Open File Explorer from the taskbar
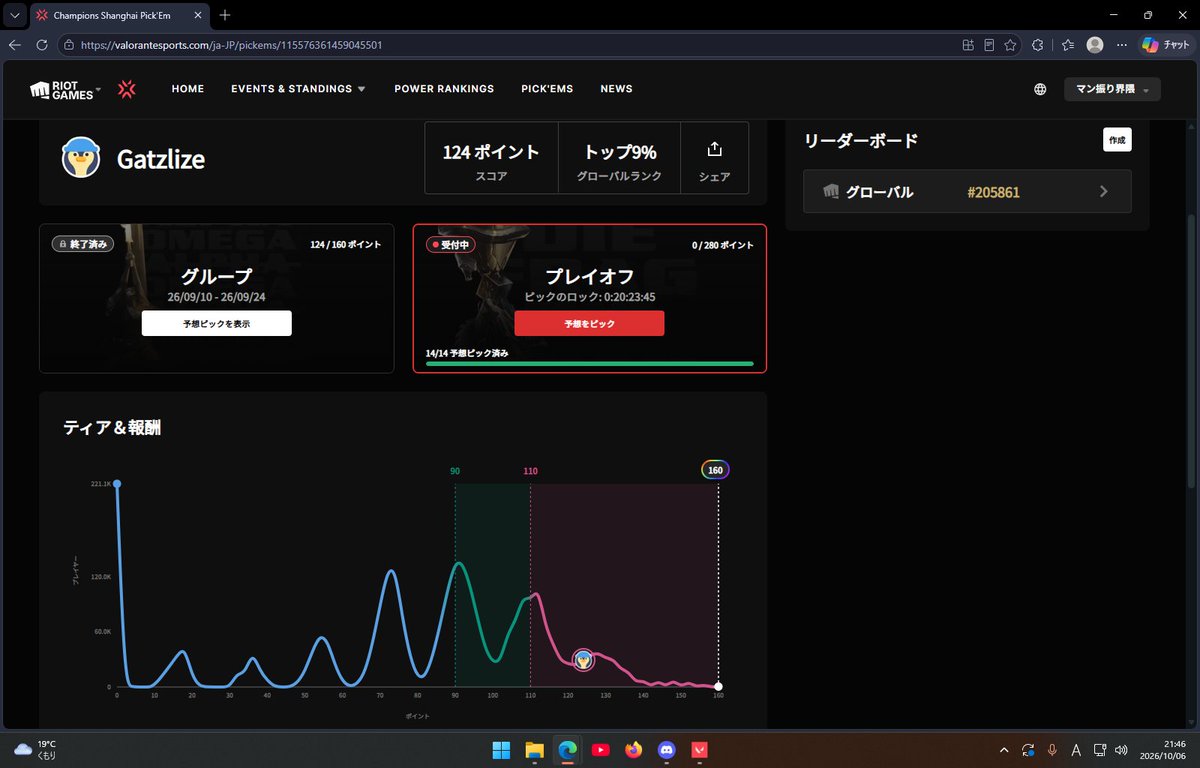 [x=534, y=749]
